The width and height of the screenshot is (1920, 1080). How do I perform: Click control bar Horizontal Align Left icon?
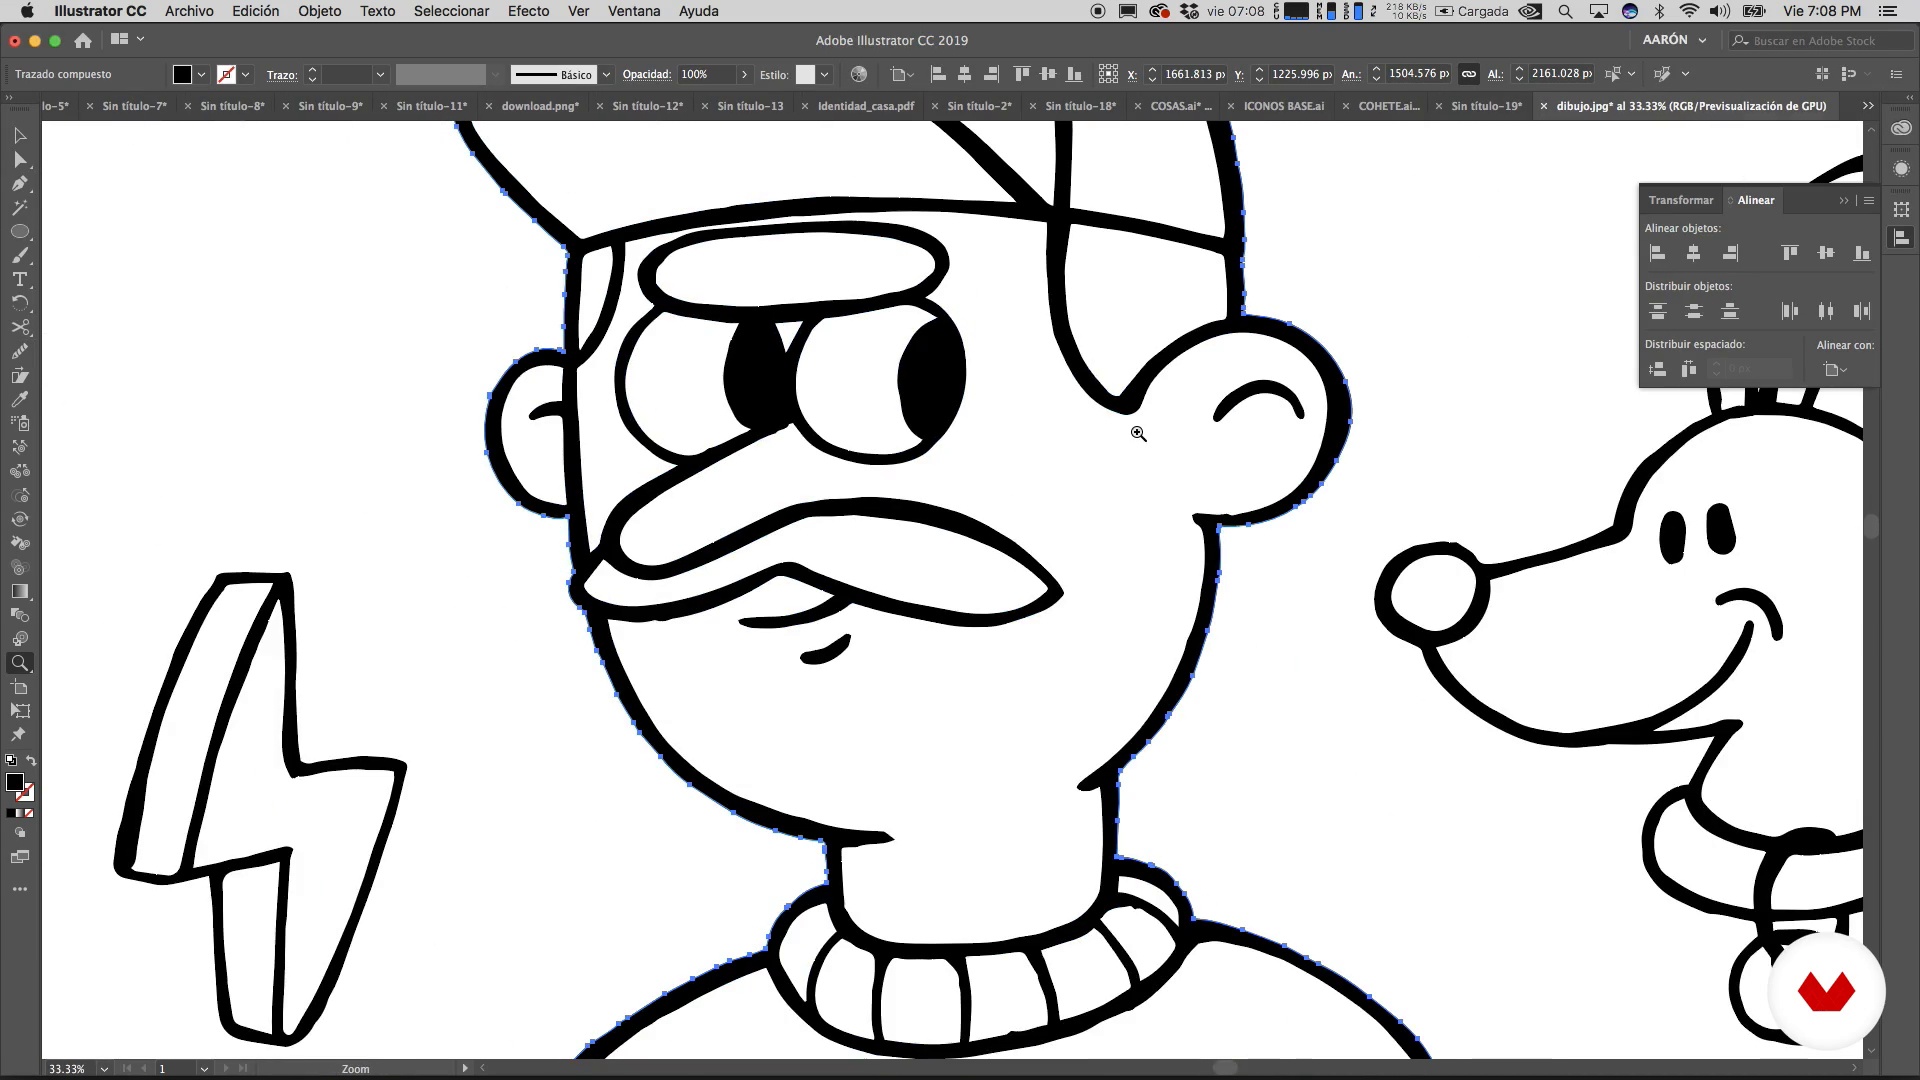(938, 74)
